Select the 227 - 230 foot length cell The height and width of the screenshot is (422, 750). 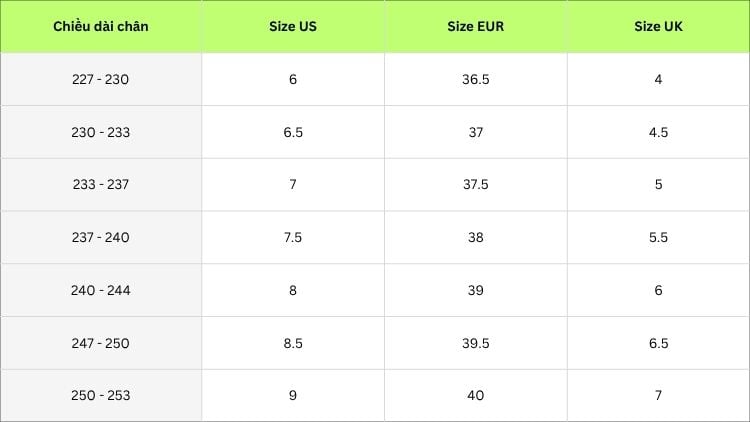[x=101, y=79]
